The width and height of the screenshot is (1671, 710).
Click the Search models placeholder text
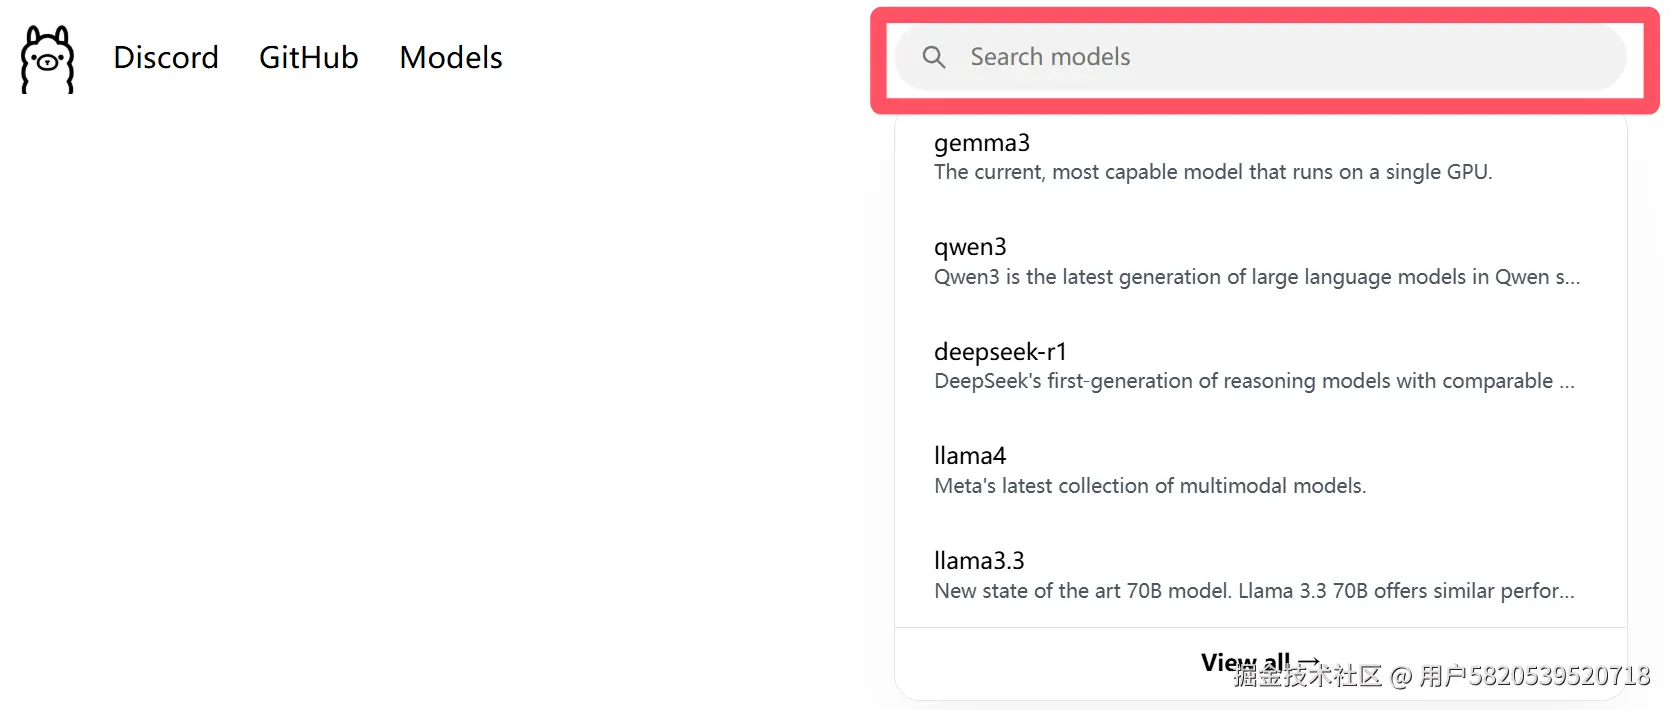1050,57
